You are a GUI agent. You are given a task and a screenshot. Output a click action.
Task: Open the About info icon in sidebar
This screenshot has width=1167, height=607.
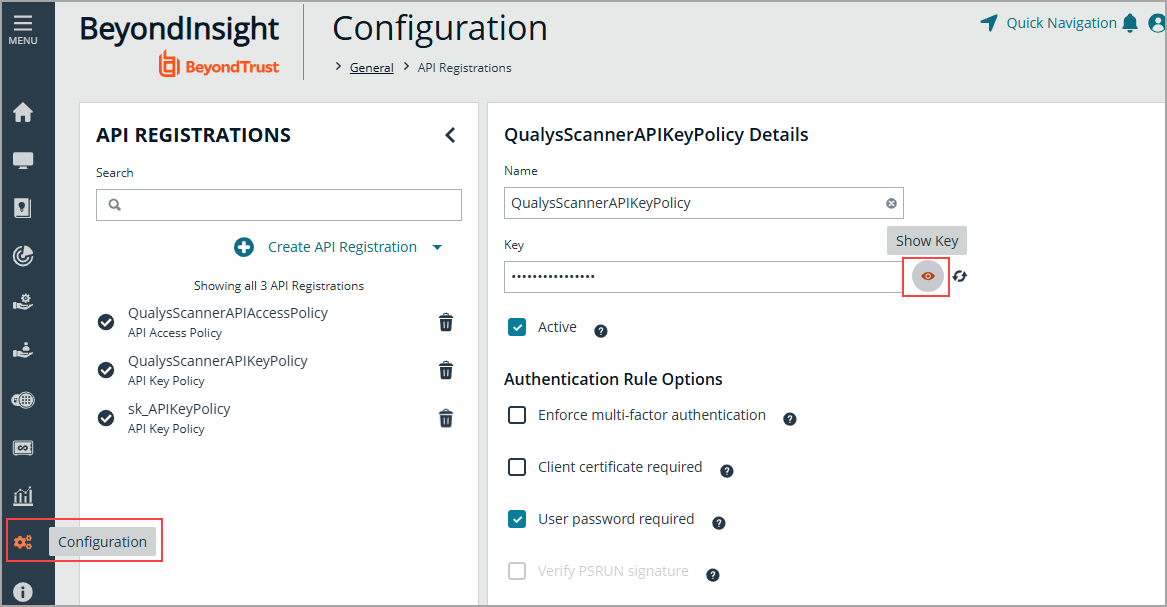22,592
